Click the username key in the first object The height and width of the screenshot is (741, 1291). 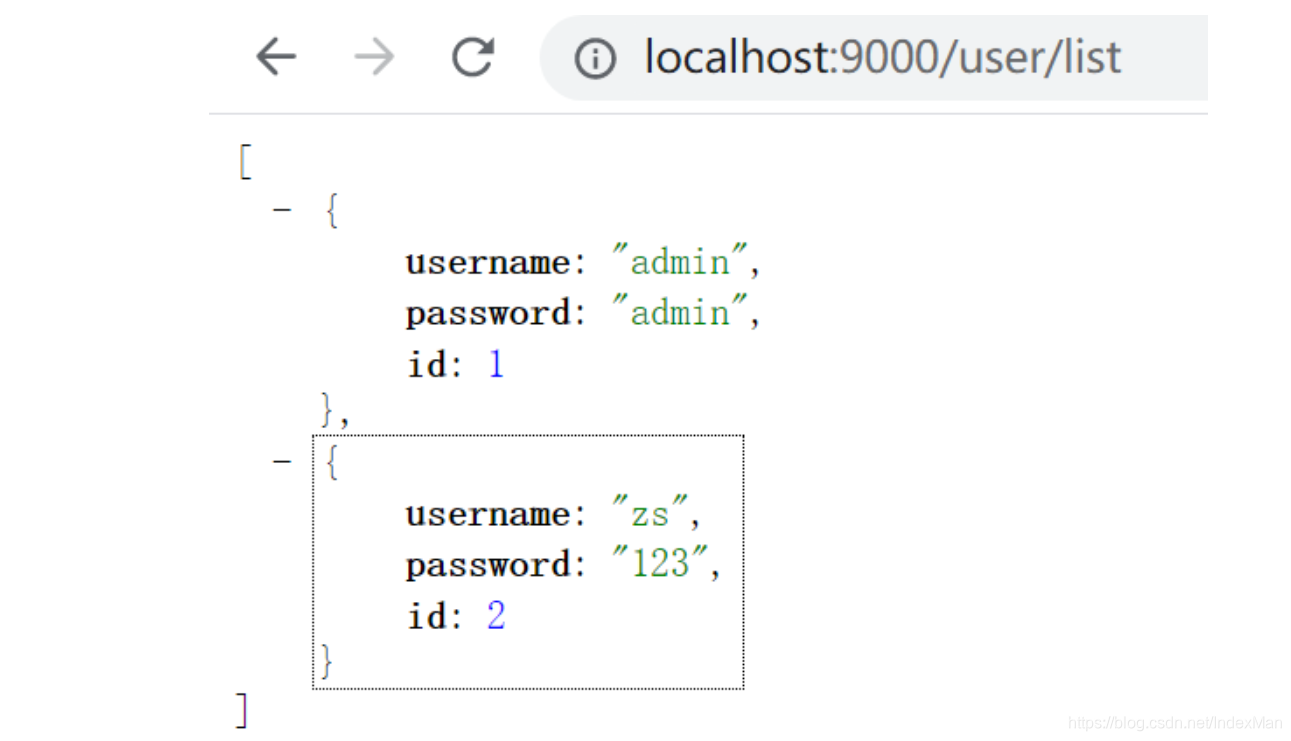point(487,263)
